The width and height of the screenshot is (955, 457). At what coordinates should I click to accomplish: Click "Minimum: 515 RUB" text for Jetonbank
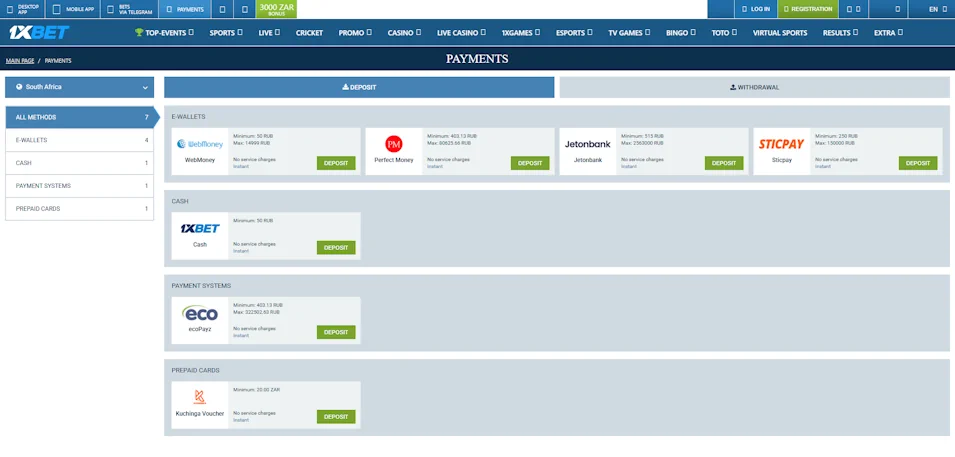pyautogui.click(x=643, y=136)
